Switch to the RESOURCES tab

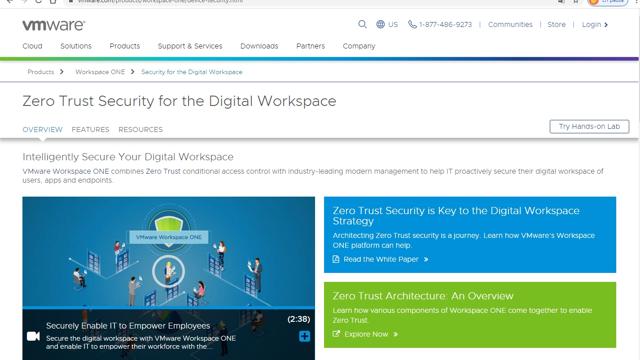[x=140, y=129]
